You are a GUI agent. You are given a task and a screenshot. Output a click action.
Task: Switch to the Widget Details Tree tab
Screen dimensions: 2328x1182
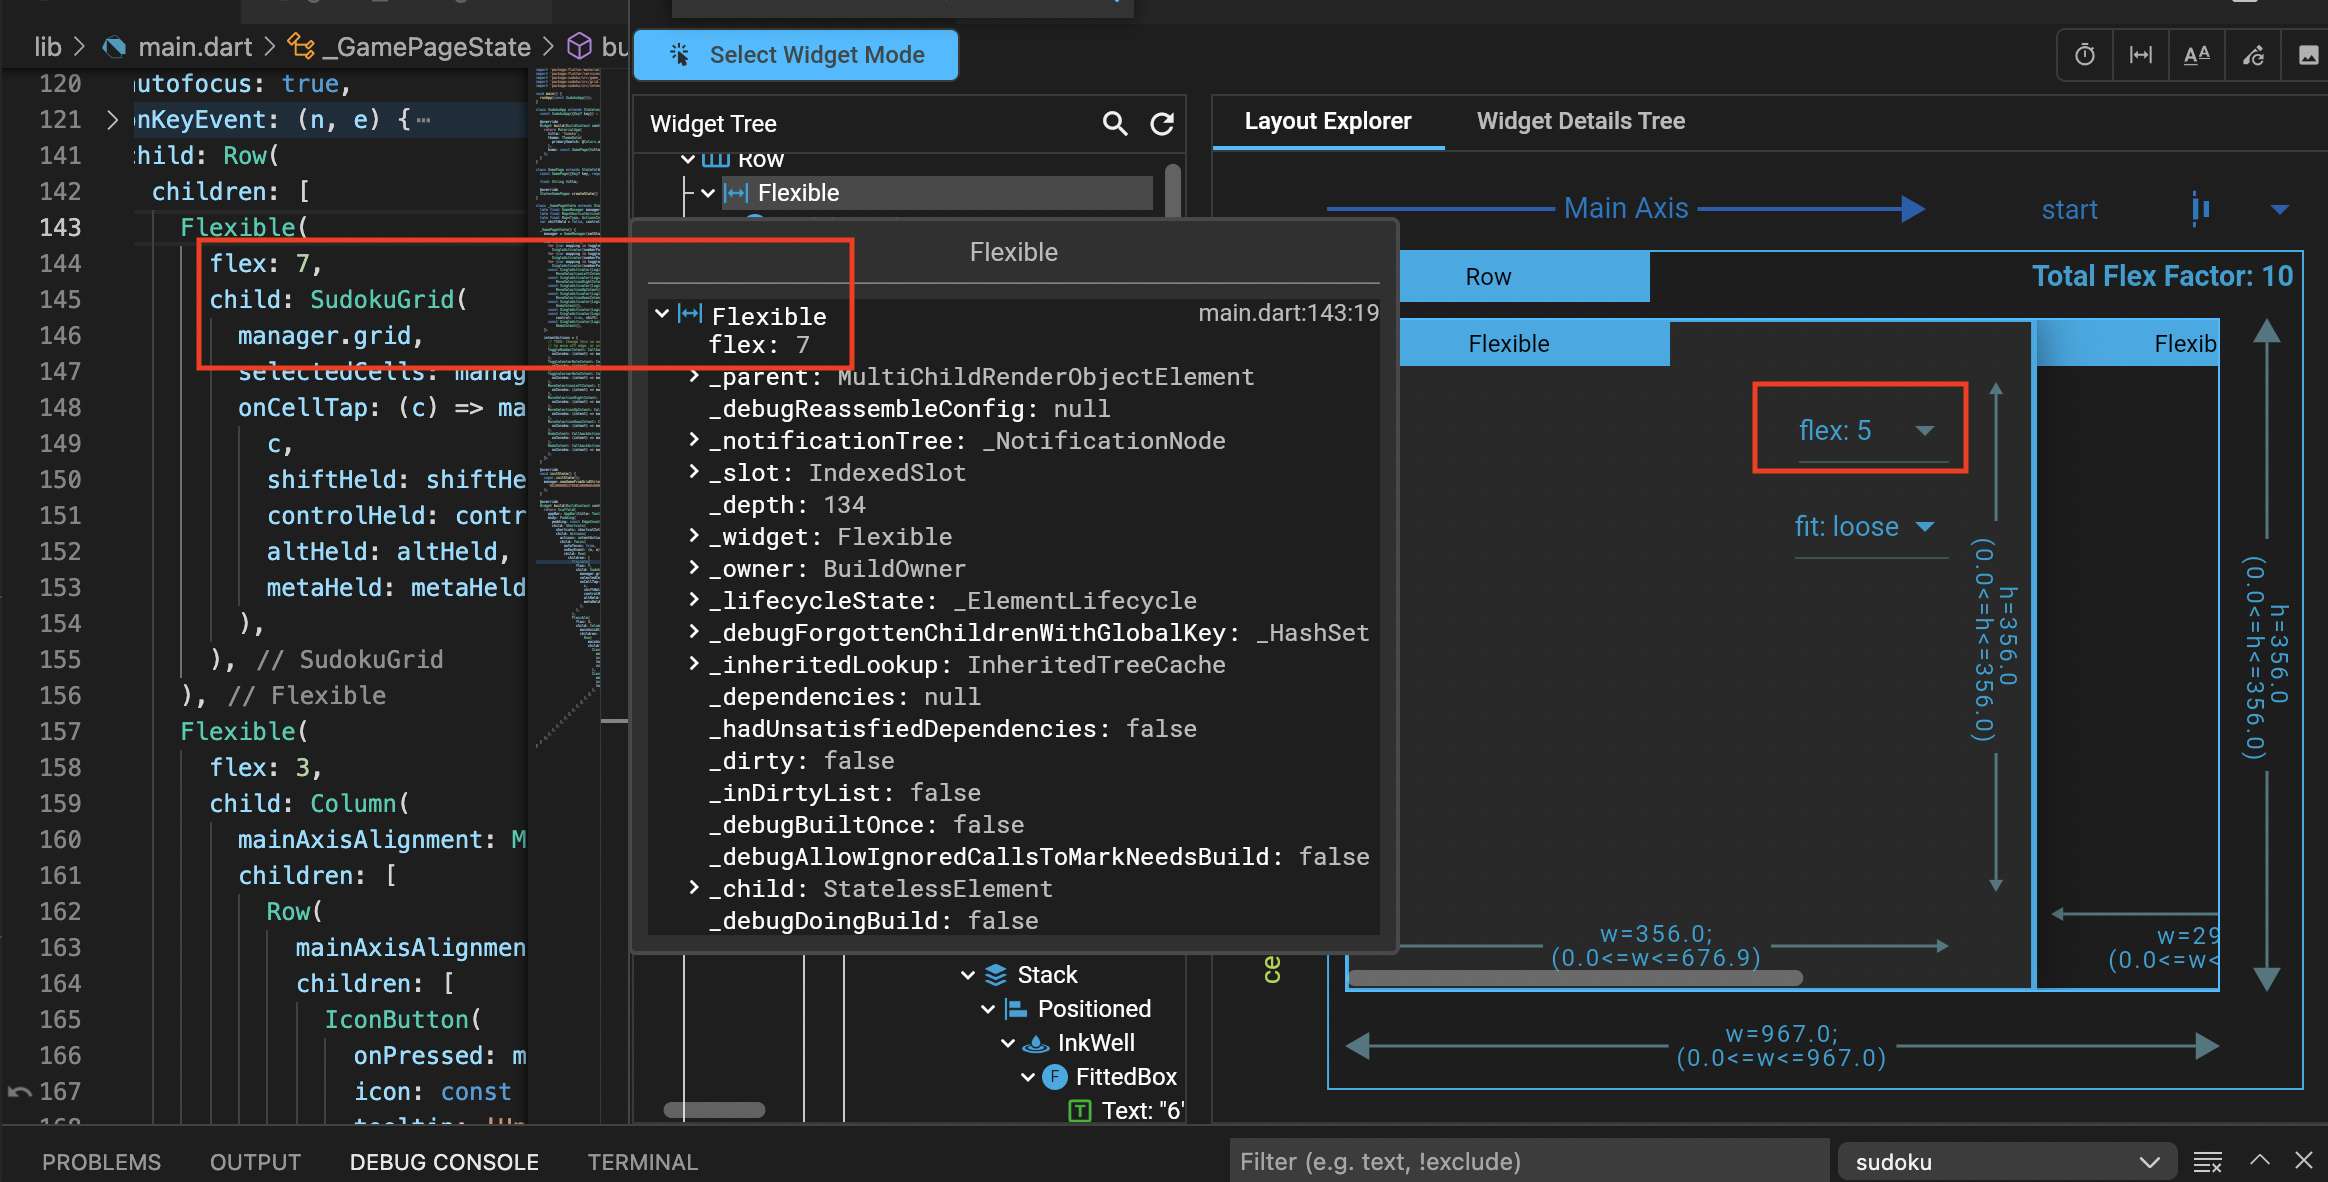tap(1580, 121)
